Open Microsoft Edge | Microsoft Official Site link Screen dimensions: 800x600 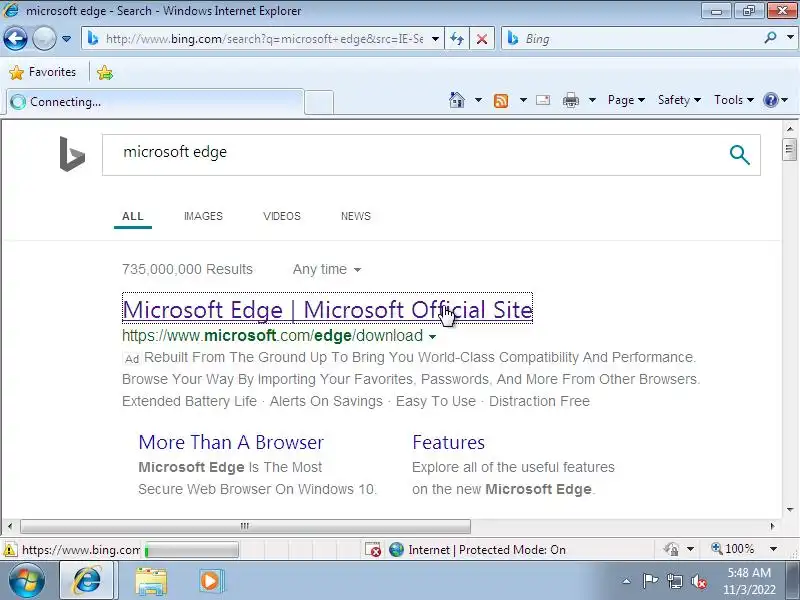point(328,310)
